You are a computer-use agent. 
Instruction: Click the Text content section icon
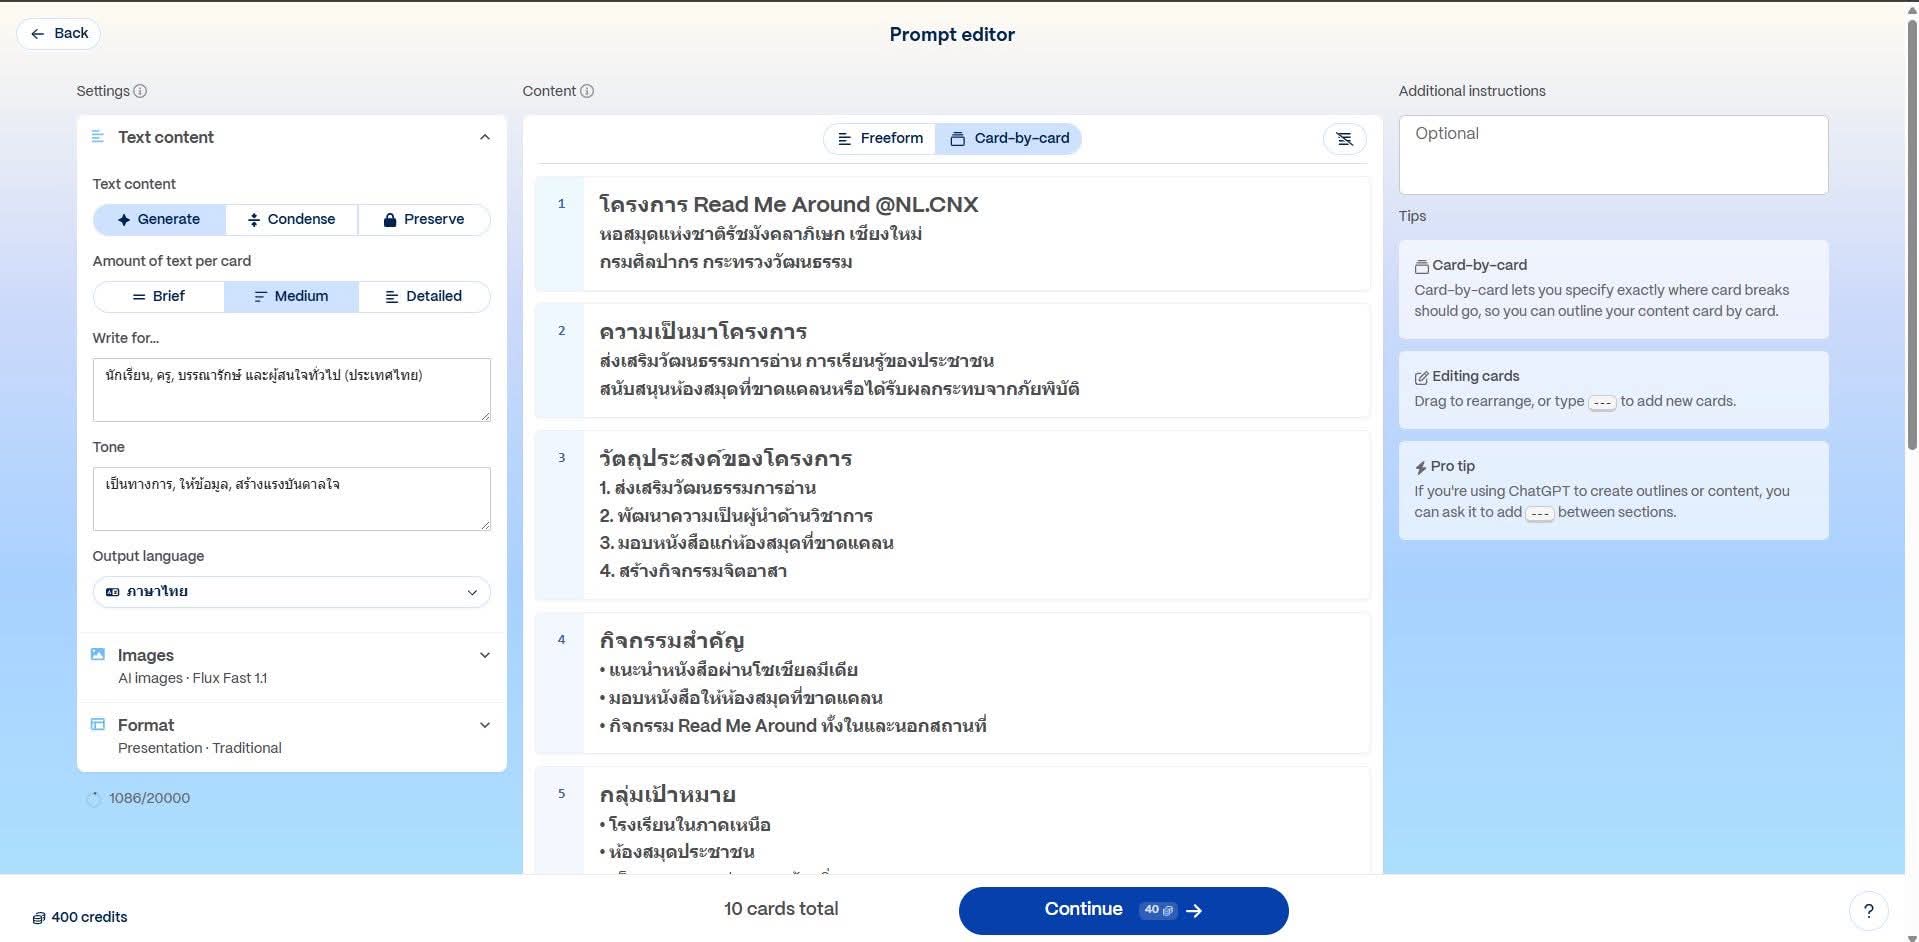coord(98,137)
